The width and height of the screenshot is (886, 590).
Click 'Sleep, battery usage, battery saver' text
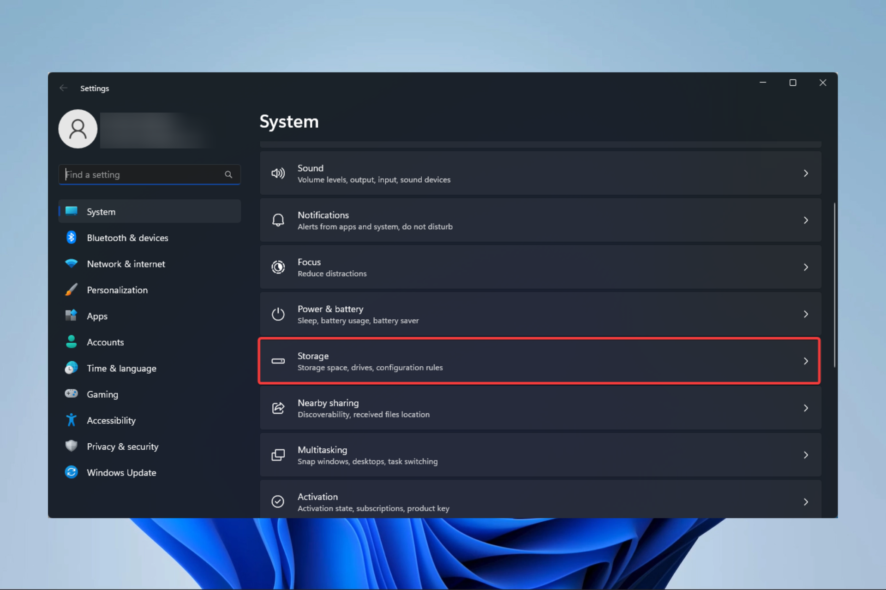(358, 320)
